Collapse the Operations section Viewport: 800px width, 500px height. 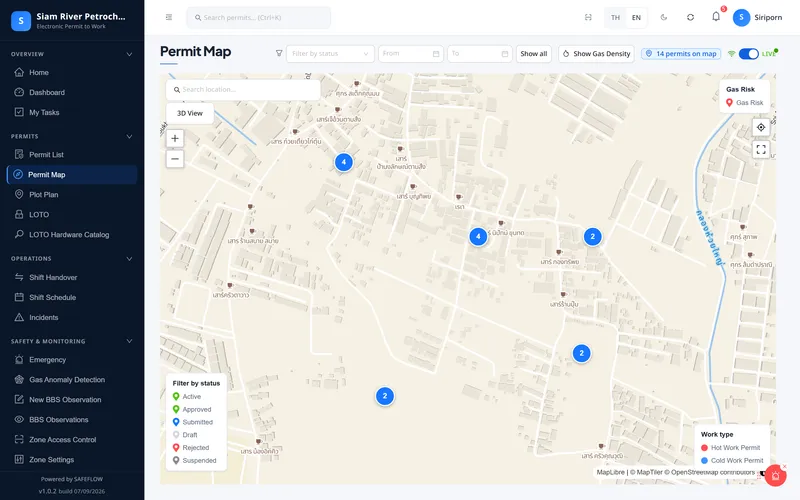pyautogui.click(x=129, y=259)
